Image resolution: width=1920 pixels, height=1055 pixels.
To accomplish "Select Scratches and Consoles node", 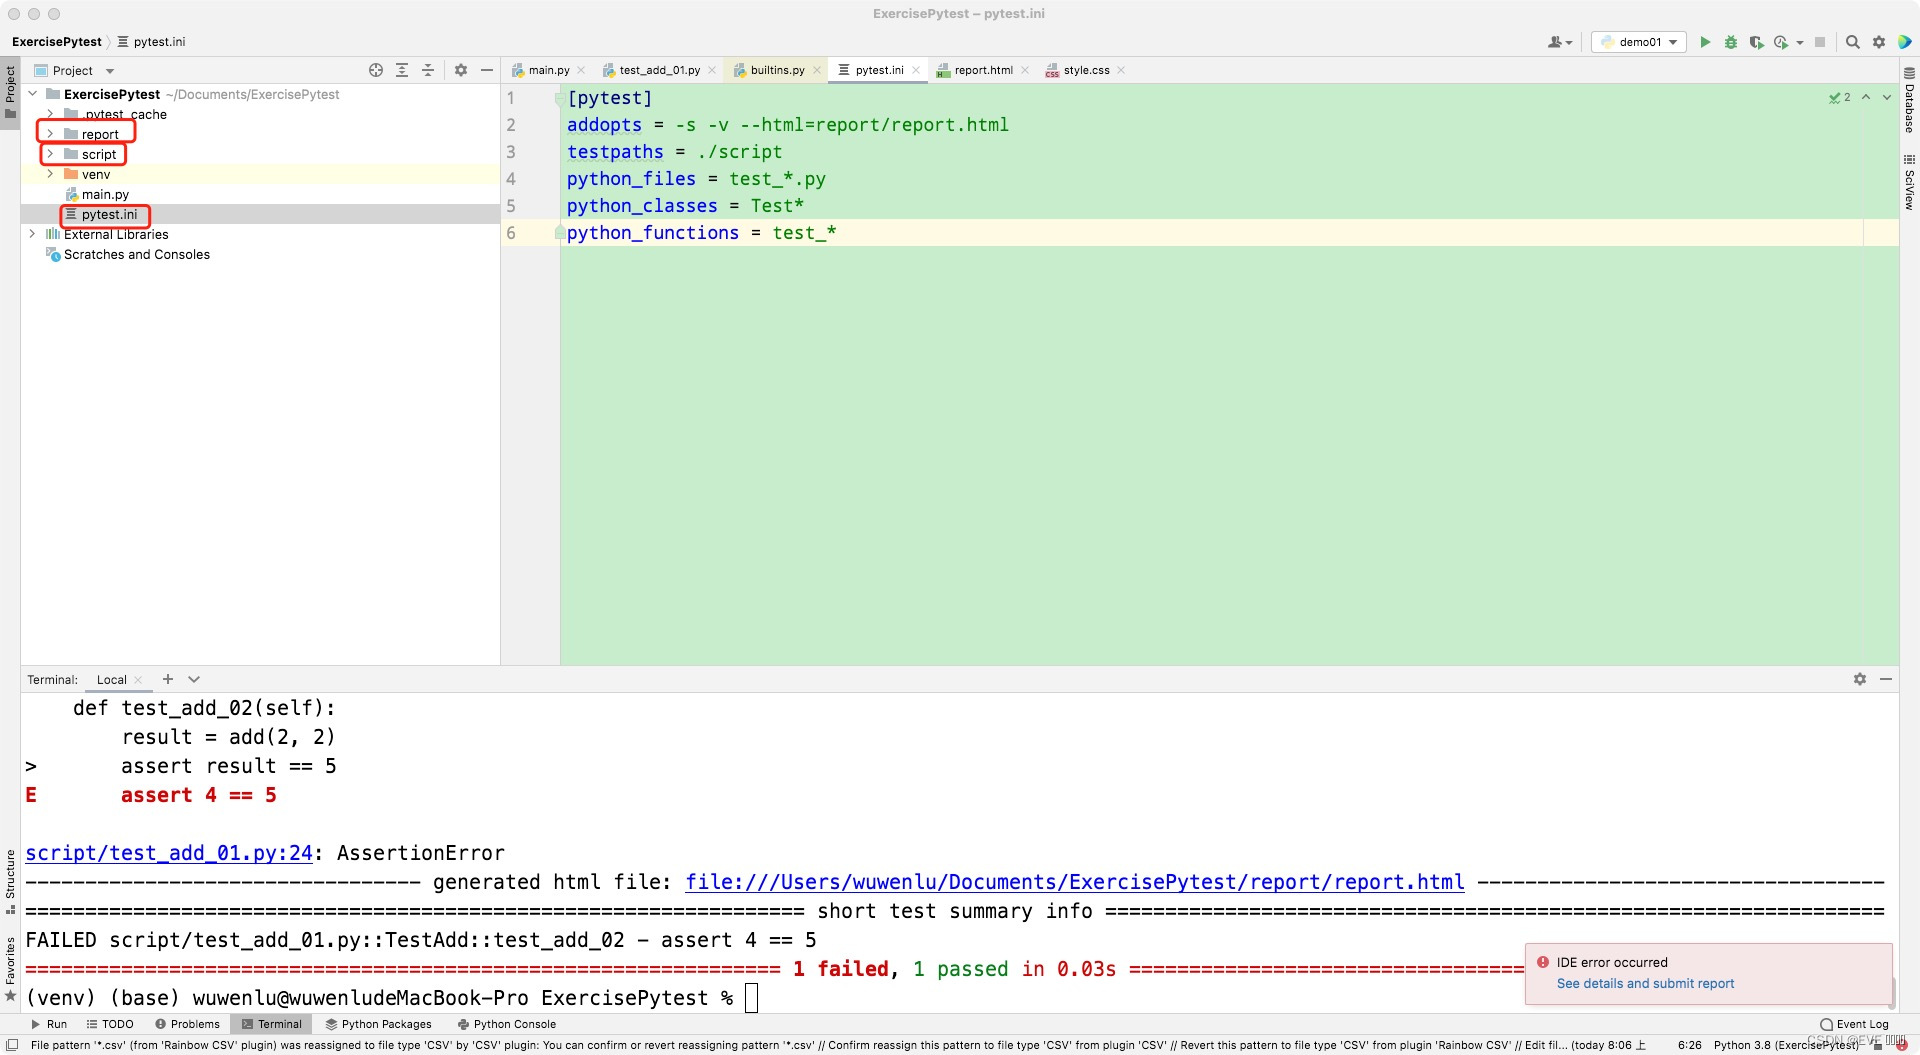I will pyautogui.click(x=137, y=254).
